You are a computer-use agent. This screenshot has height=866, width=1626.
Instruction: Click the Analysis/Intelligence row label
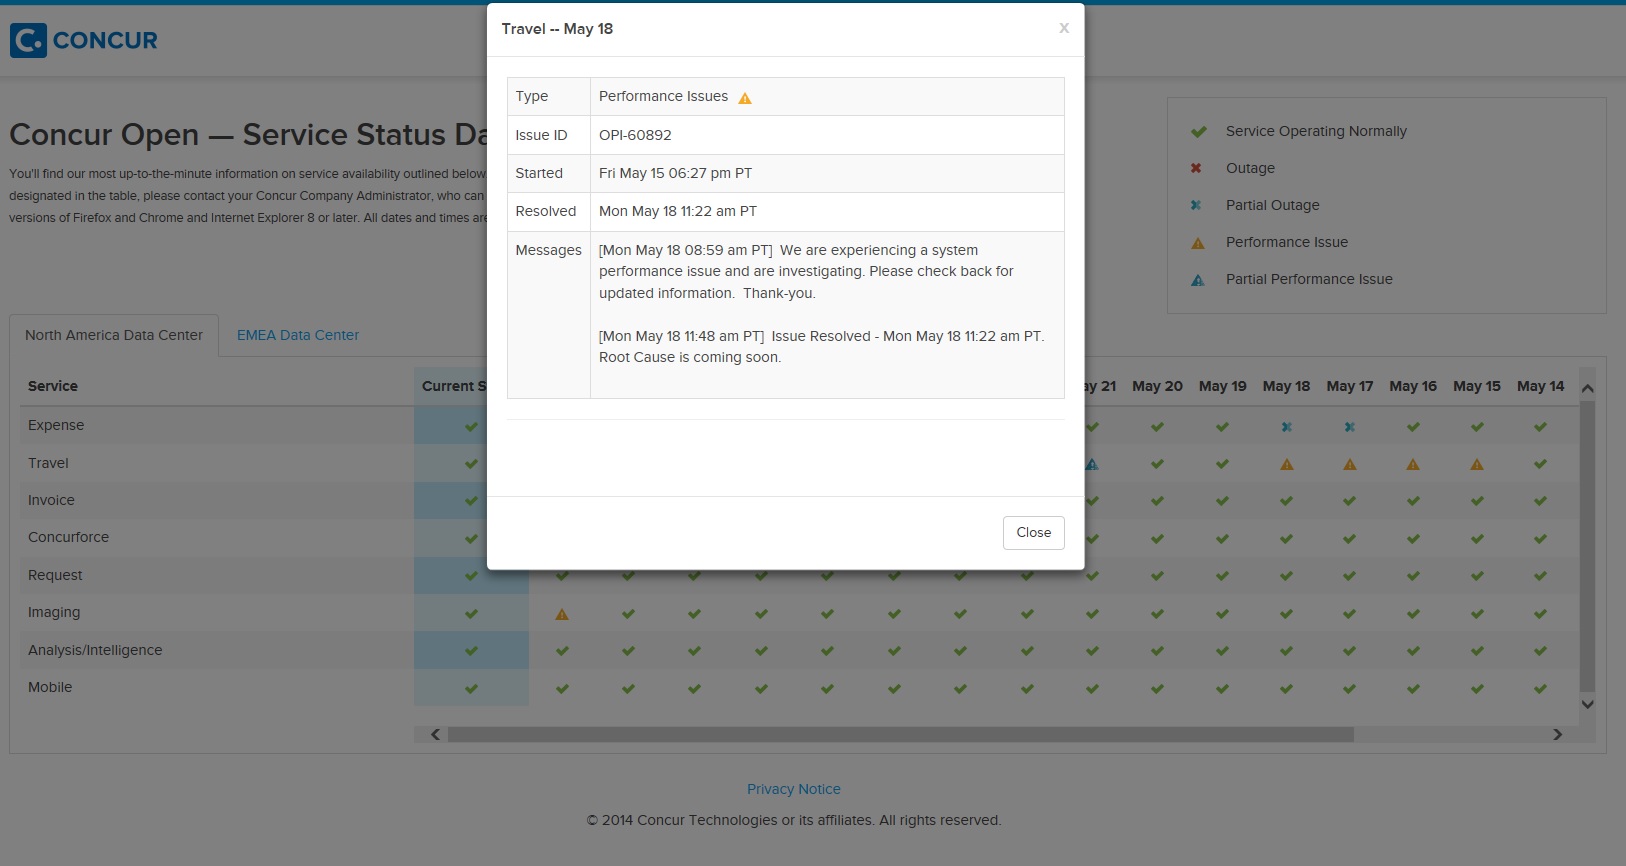[x=95, y=650]
